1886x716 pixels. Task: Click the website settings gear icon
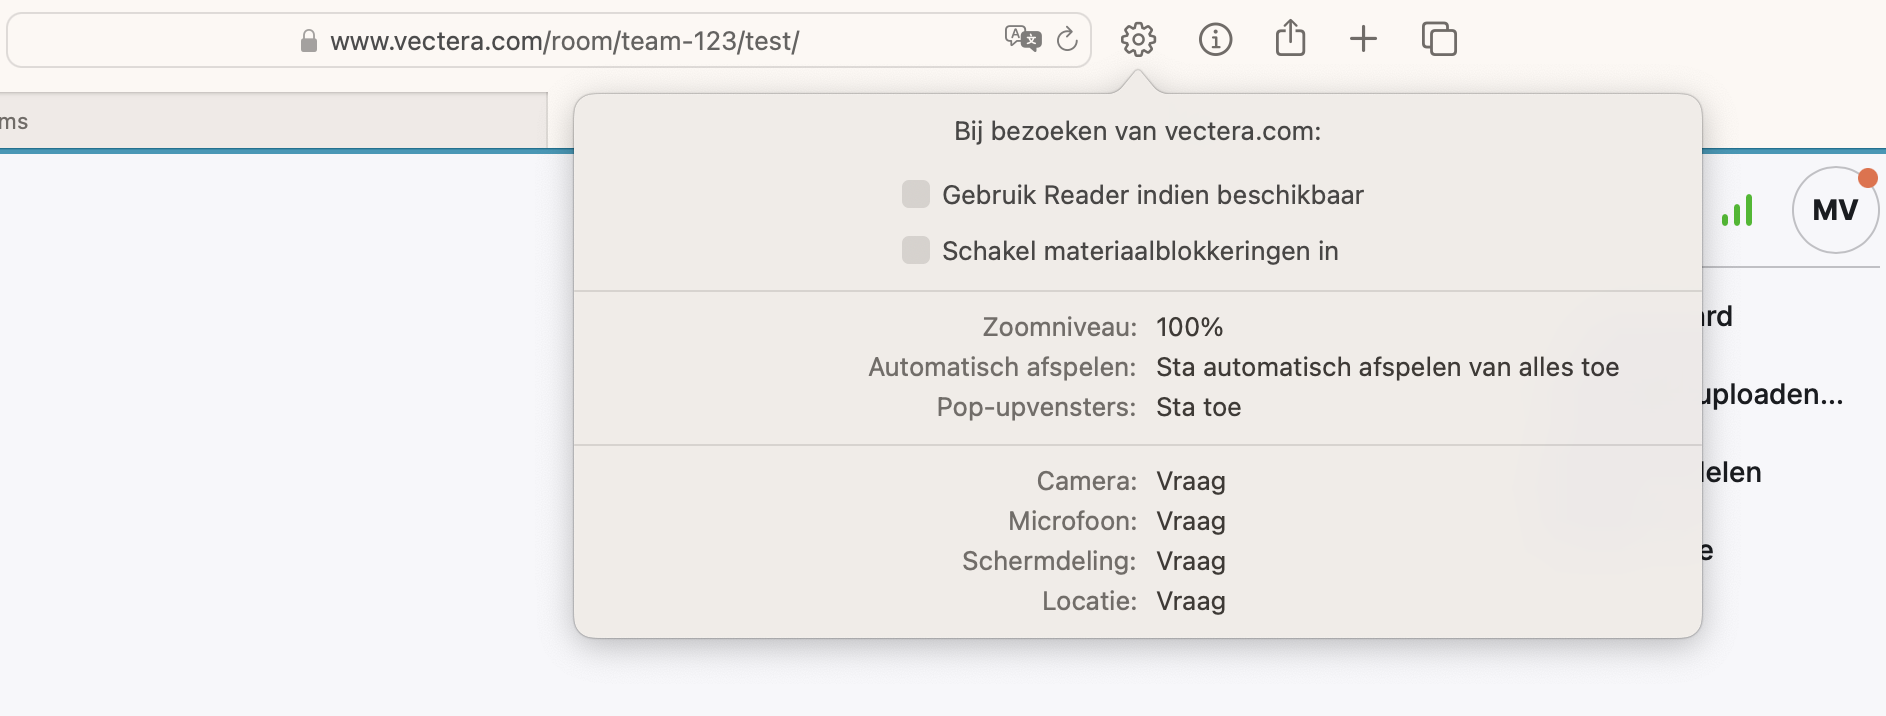point(1138,40)
